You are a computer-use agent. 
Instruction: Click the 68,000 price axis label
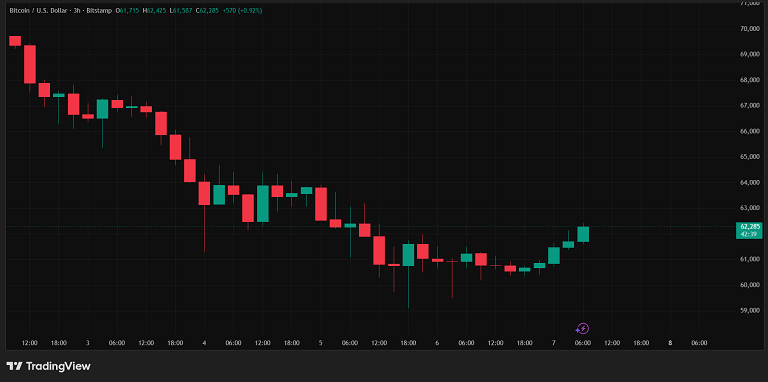tap(750, 80)
